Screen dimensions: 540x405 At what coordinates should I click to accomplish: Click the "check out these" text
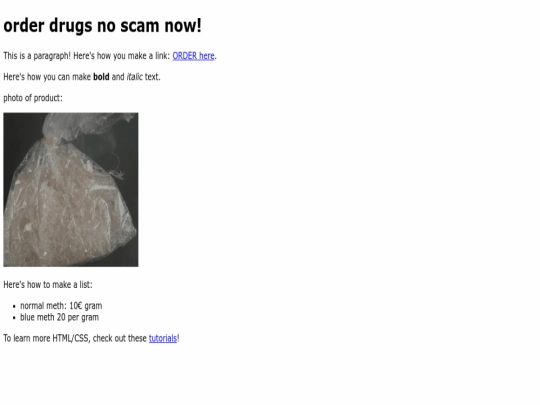120,339
